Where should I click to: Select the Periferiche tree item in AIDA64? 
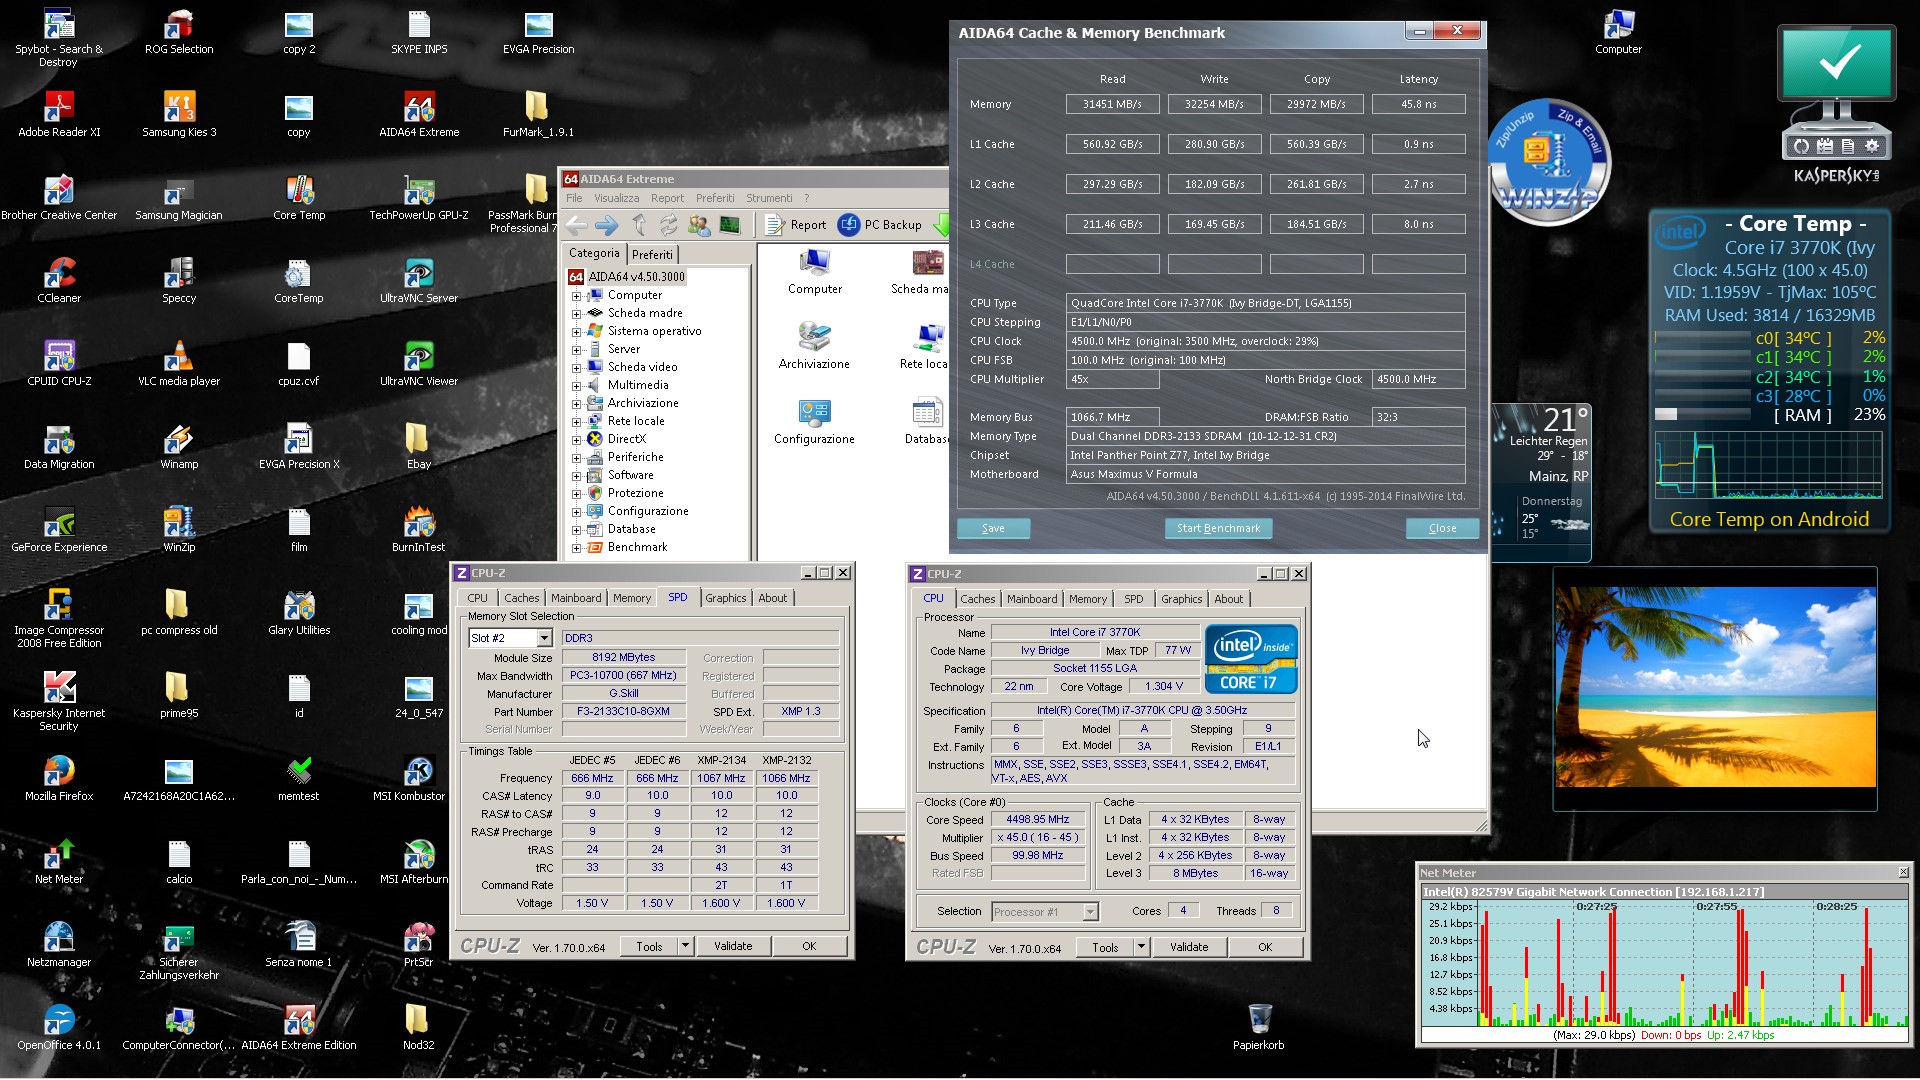pyautogui.click(x=635, y=457)
